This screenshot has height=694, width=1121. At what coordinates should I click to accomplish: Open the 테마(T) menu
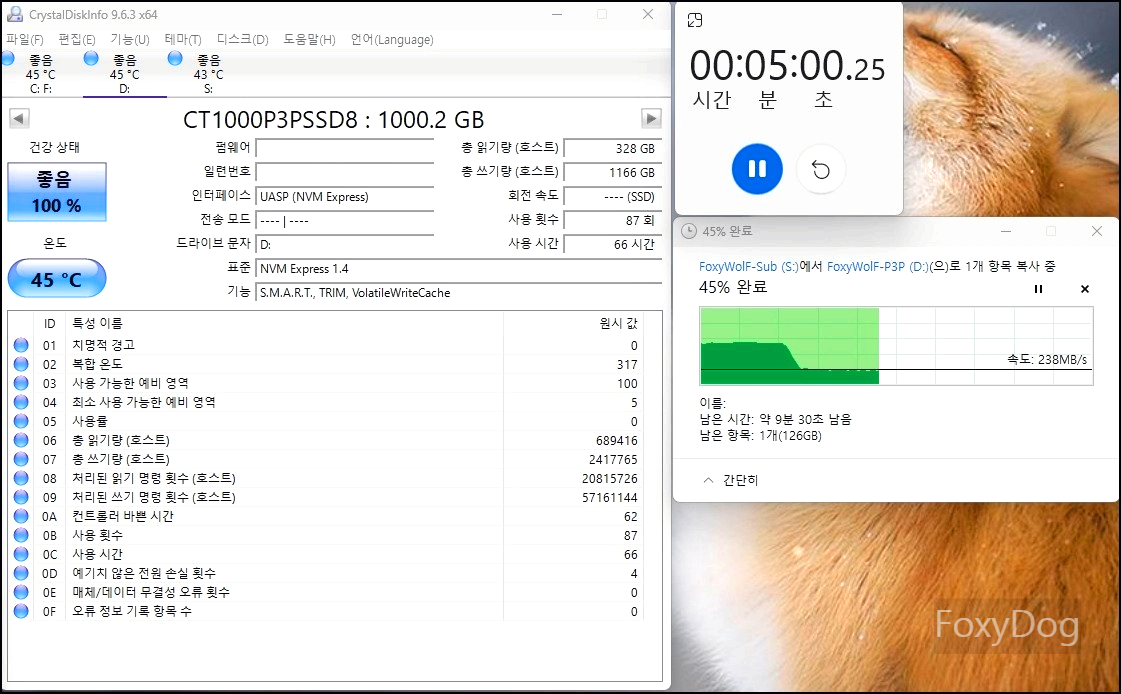[183, 39]
